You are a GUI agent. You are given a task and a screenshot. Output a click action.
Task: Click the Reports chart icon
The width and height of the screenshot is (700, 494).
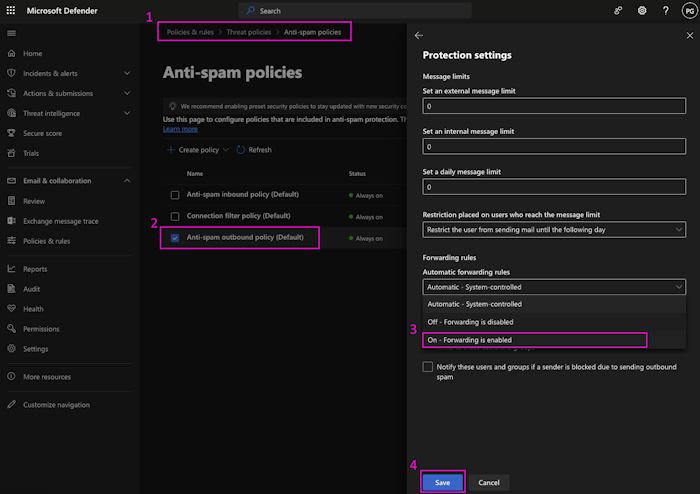pyautogui.click(x=12, y=269)
